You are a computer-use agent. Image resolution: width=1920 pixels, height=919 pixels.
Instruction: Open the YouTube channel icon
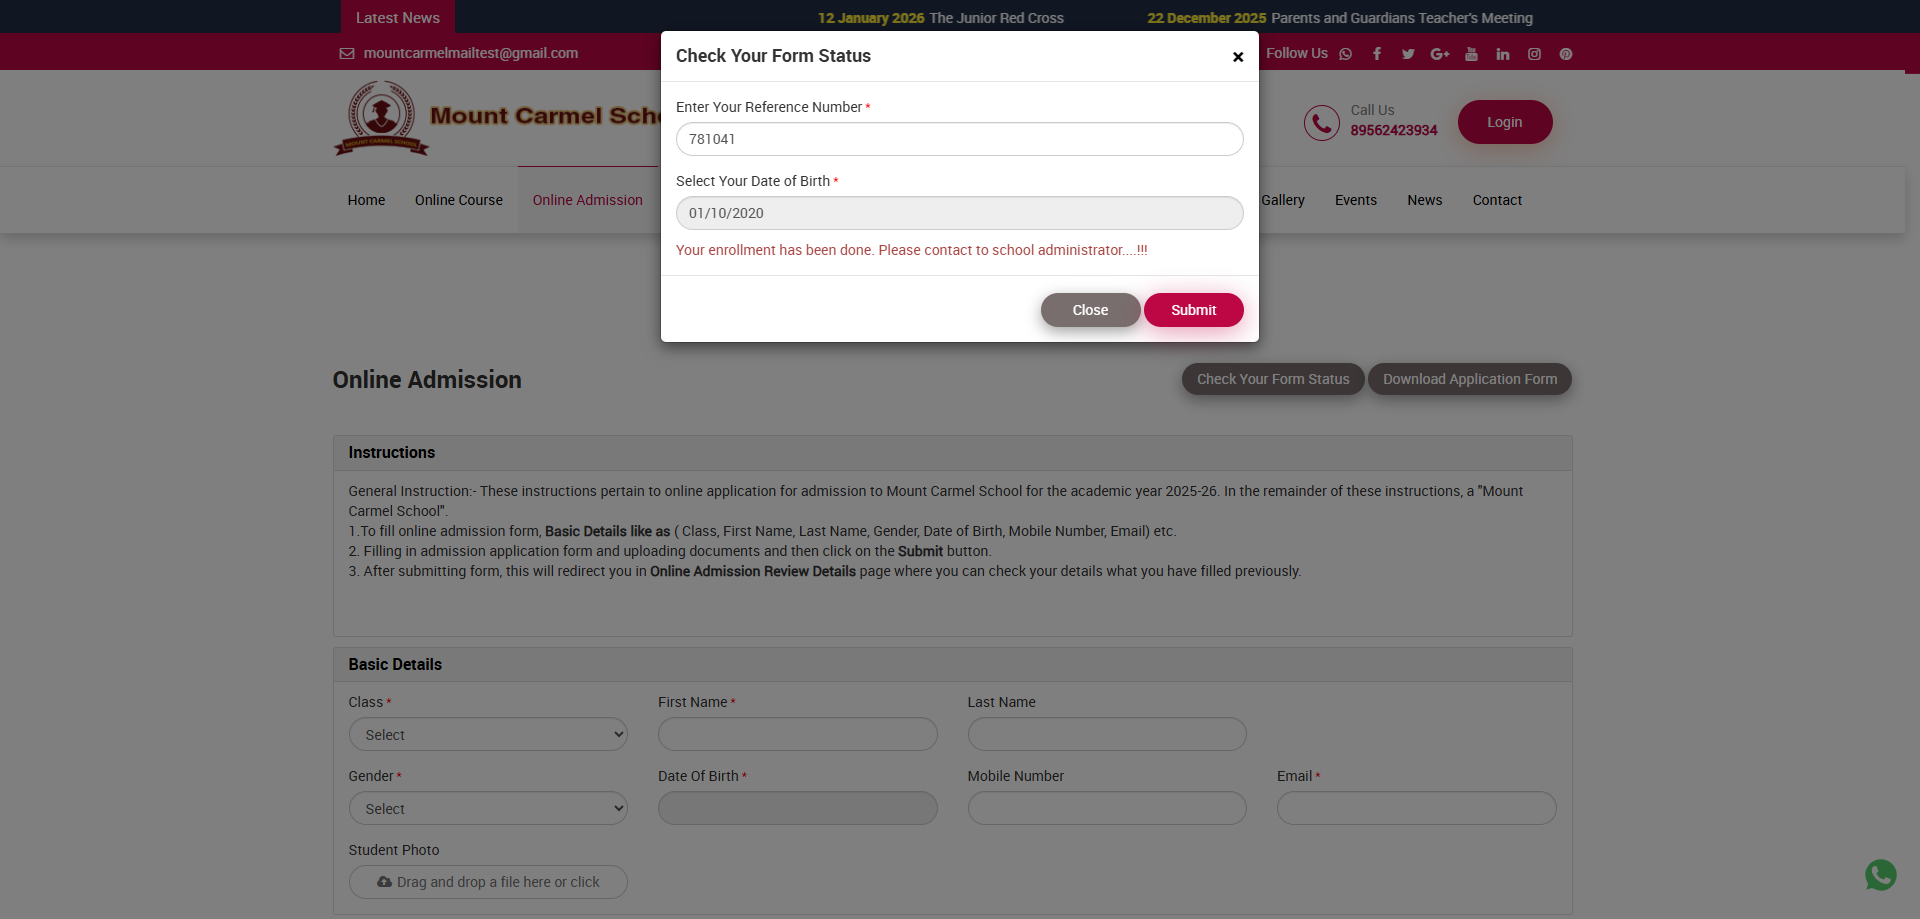1471,54
